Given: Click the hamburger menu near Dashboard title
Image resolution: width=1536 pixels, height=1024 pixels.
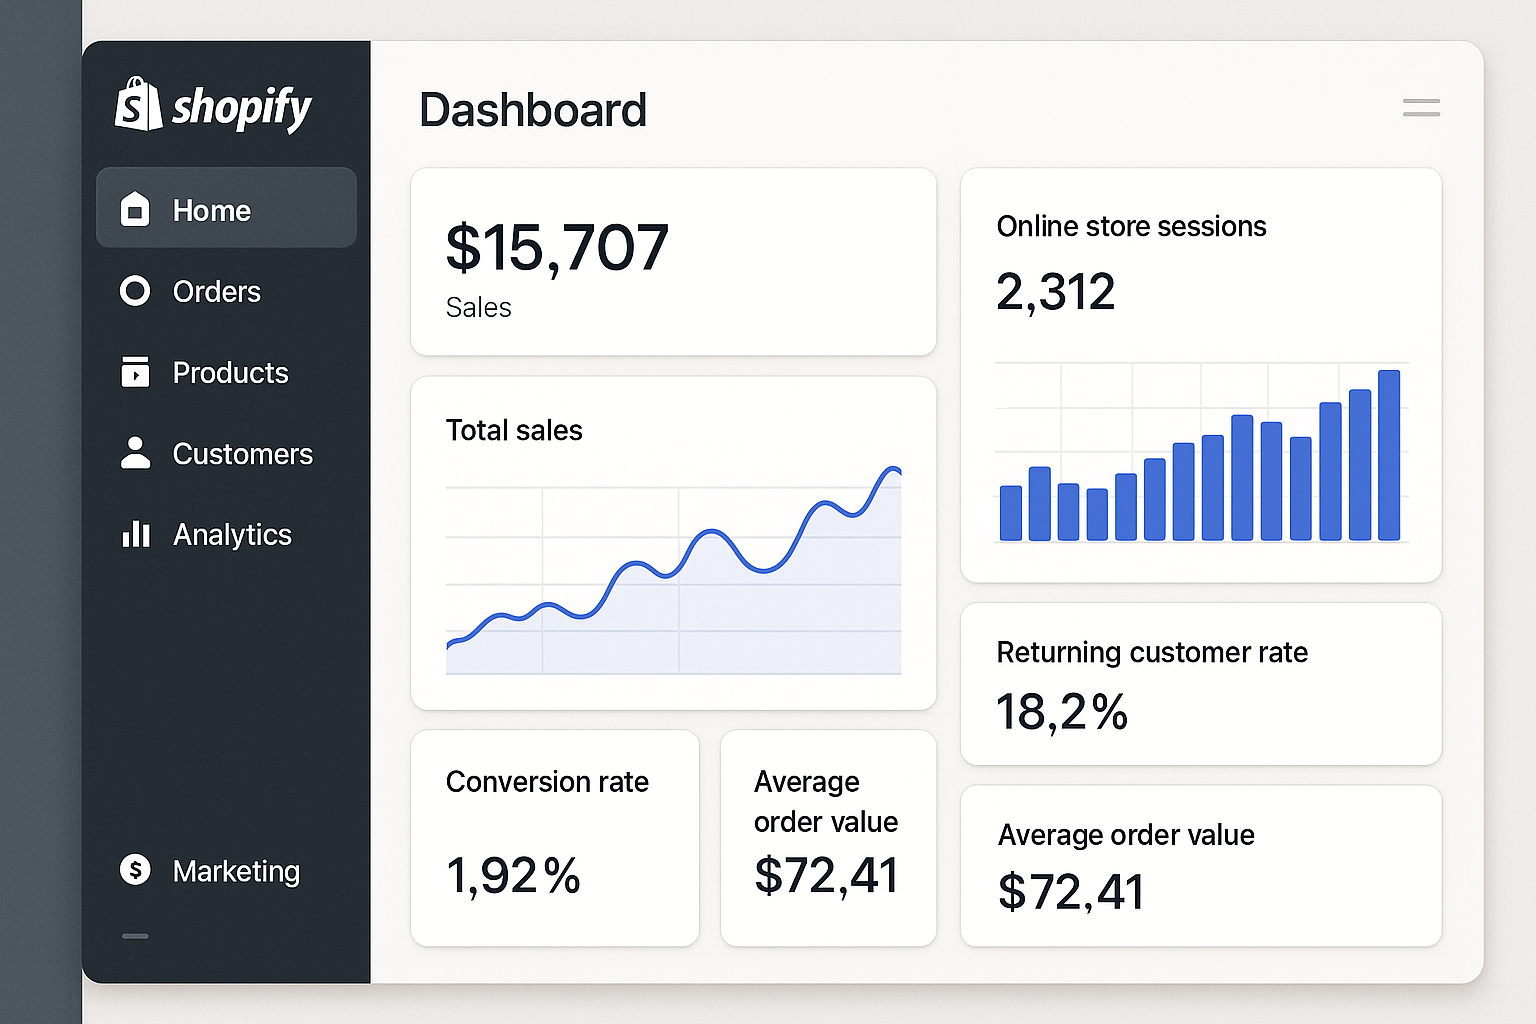Looking at the screenshot, I should pos(1420,108).
